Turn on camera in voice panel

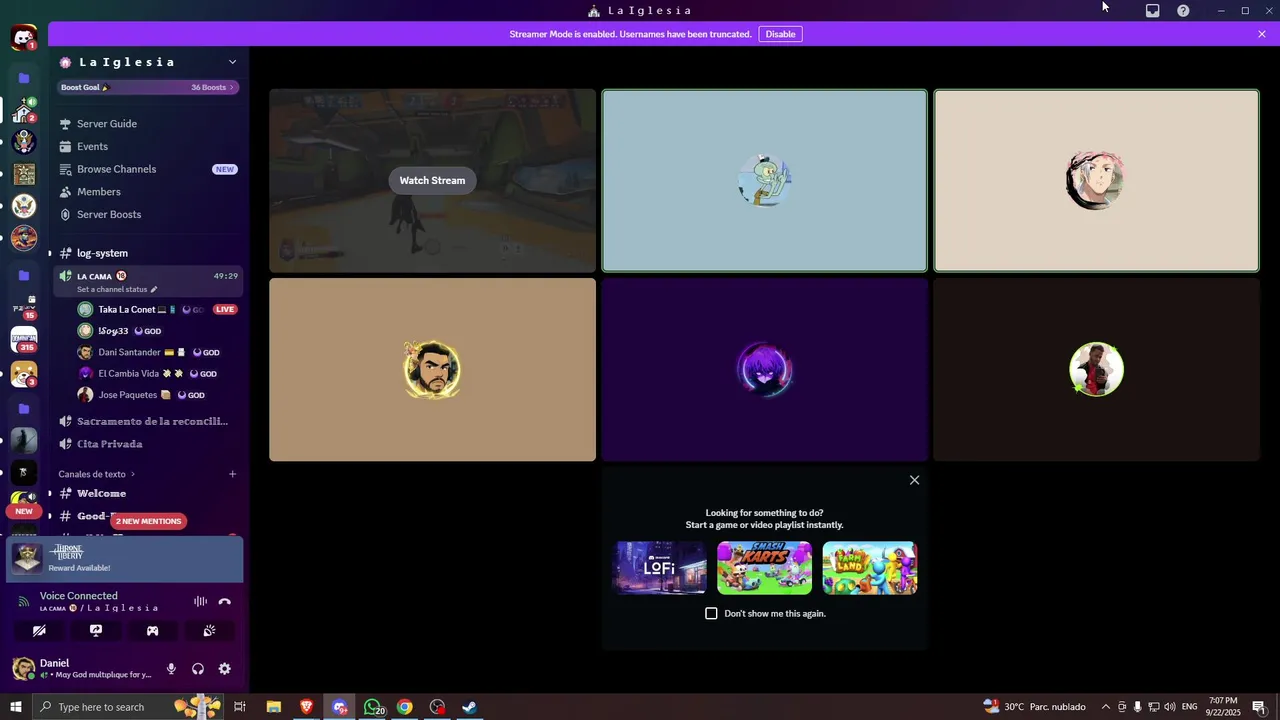(39, 631)
